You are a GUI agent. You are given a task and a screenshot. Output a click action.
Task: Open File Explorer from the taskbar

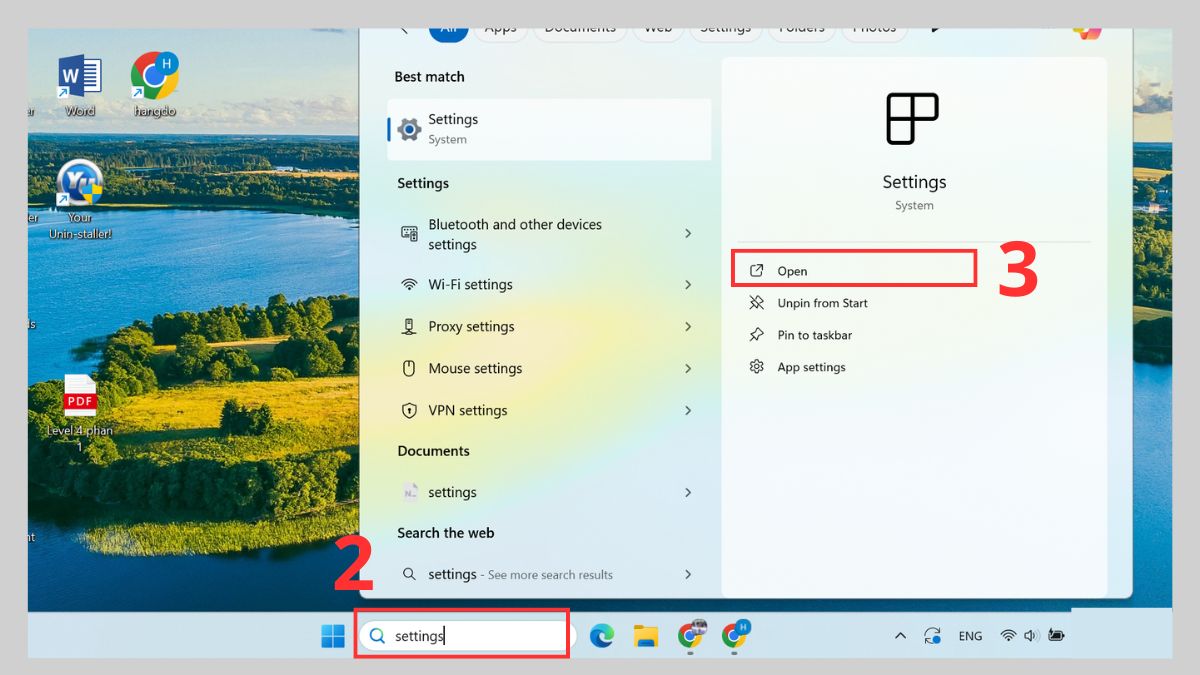click(645, 635)
